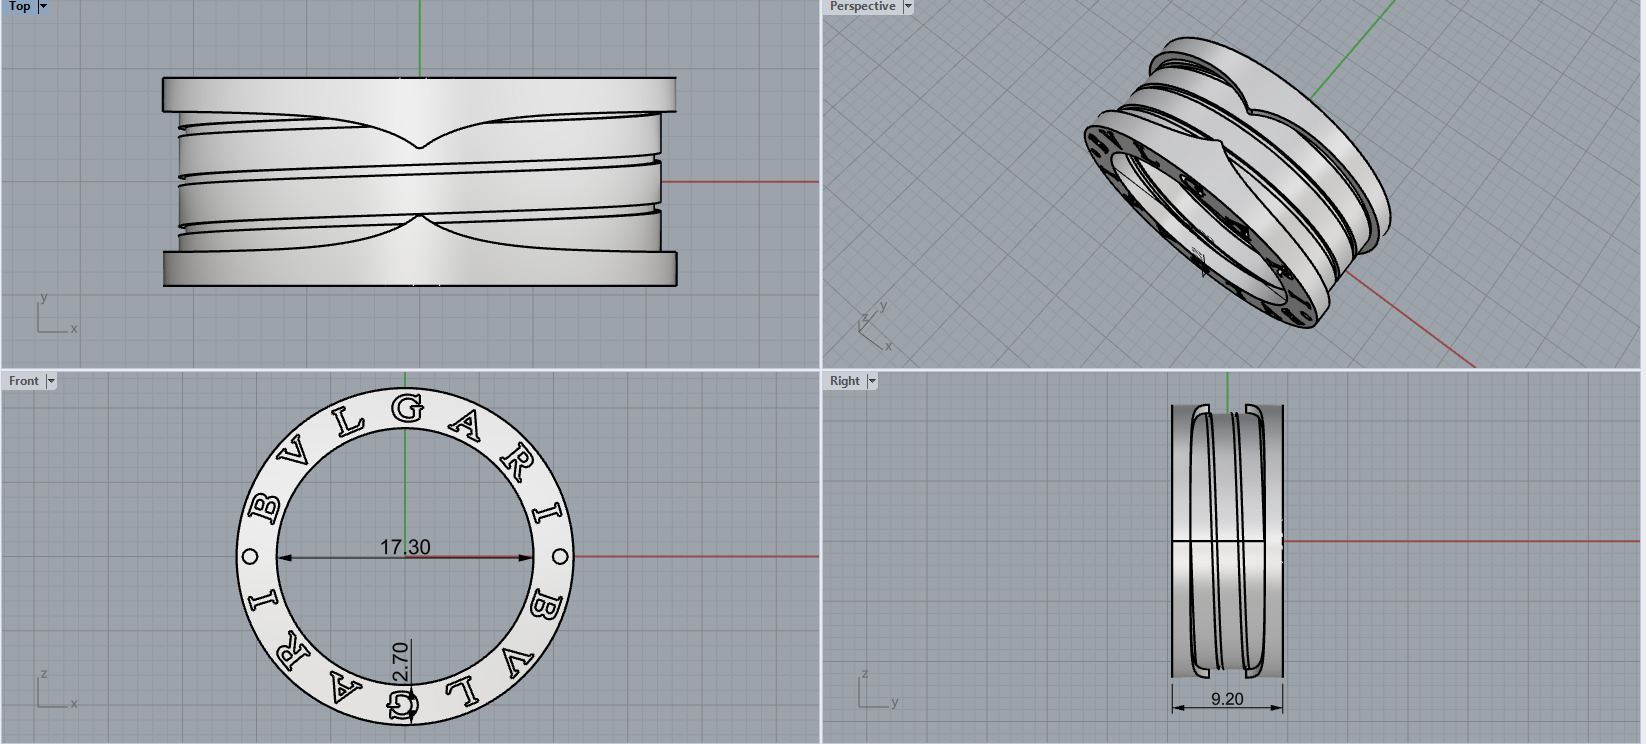
Task: Select the ring profile in Right viewport
Action: tap(1227, 541)
